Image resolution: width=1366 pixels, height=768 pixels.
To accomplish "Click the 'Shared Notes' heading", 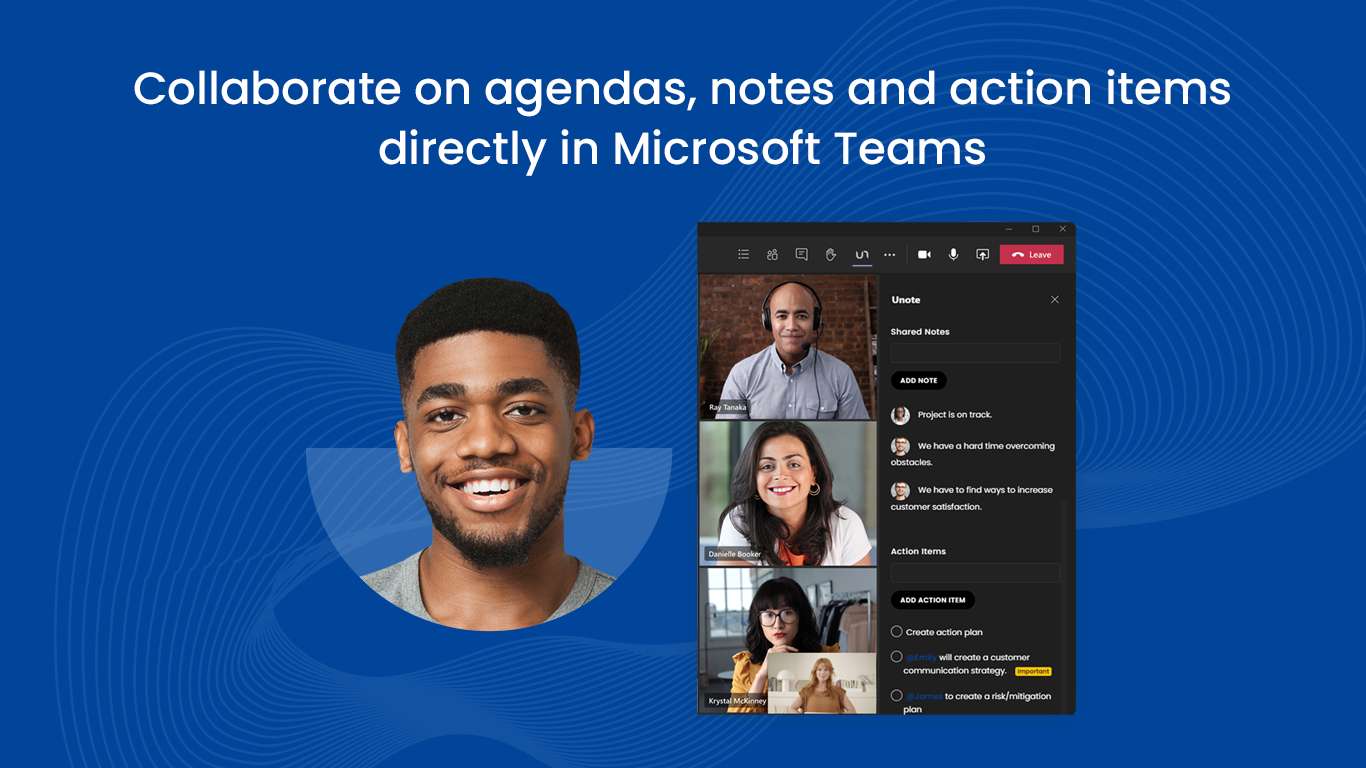I will pos(920,331).
